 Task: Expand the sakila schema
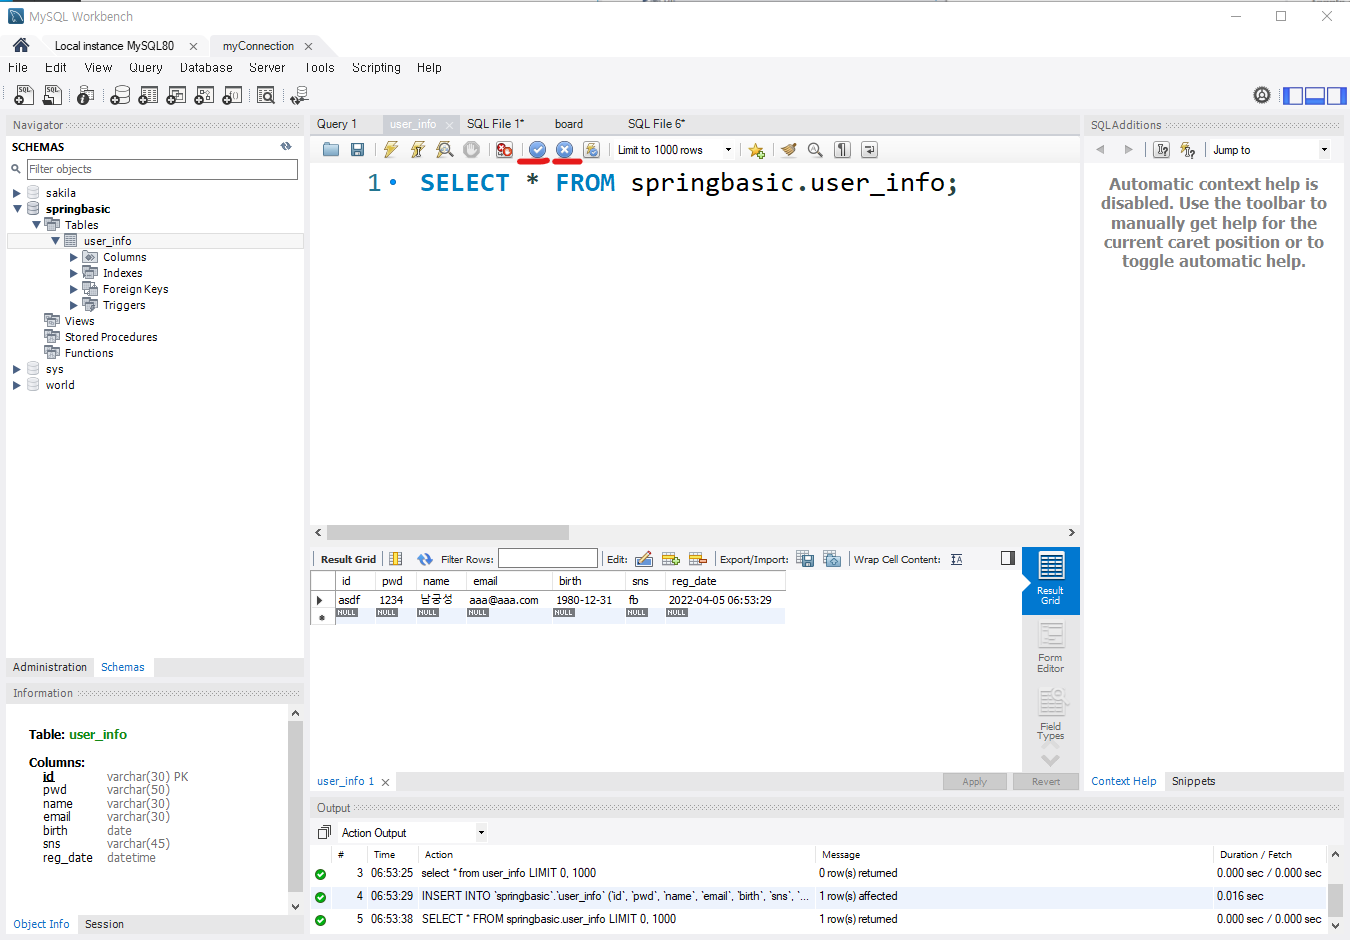[17, 193]
